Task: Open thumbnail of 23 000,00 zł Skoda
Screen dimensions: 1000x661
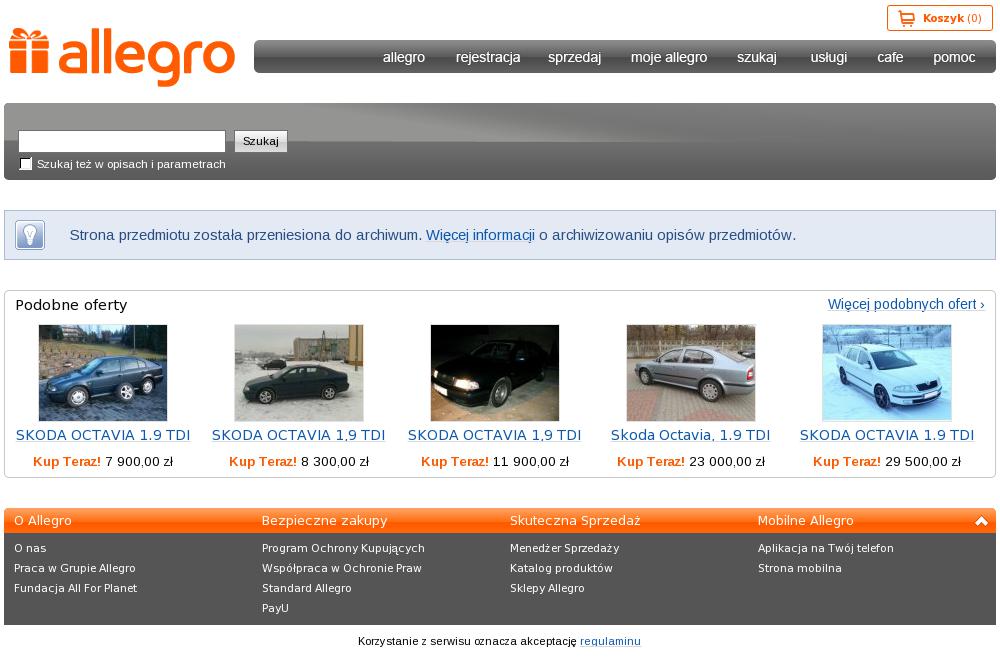Action: [691, 373]
